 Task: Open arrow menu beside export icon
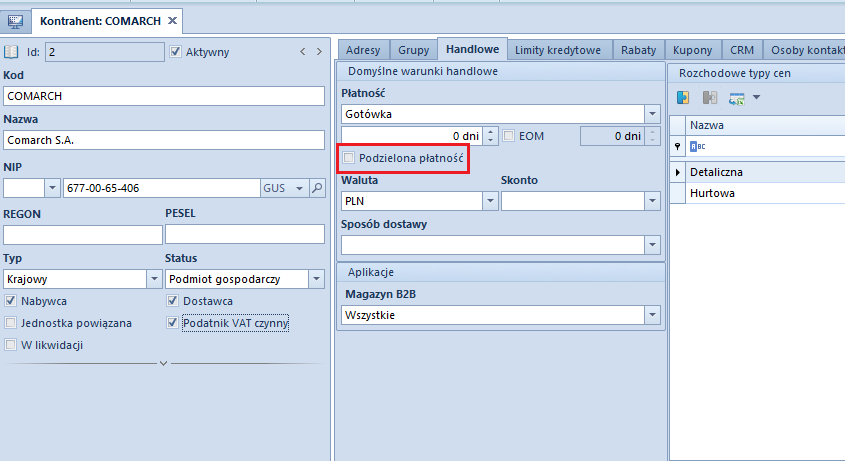(757, 98)
